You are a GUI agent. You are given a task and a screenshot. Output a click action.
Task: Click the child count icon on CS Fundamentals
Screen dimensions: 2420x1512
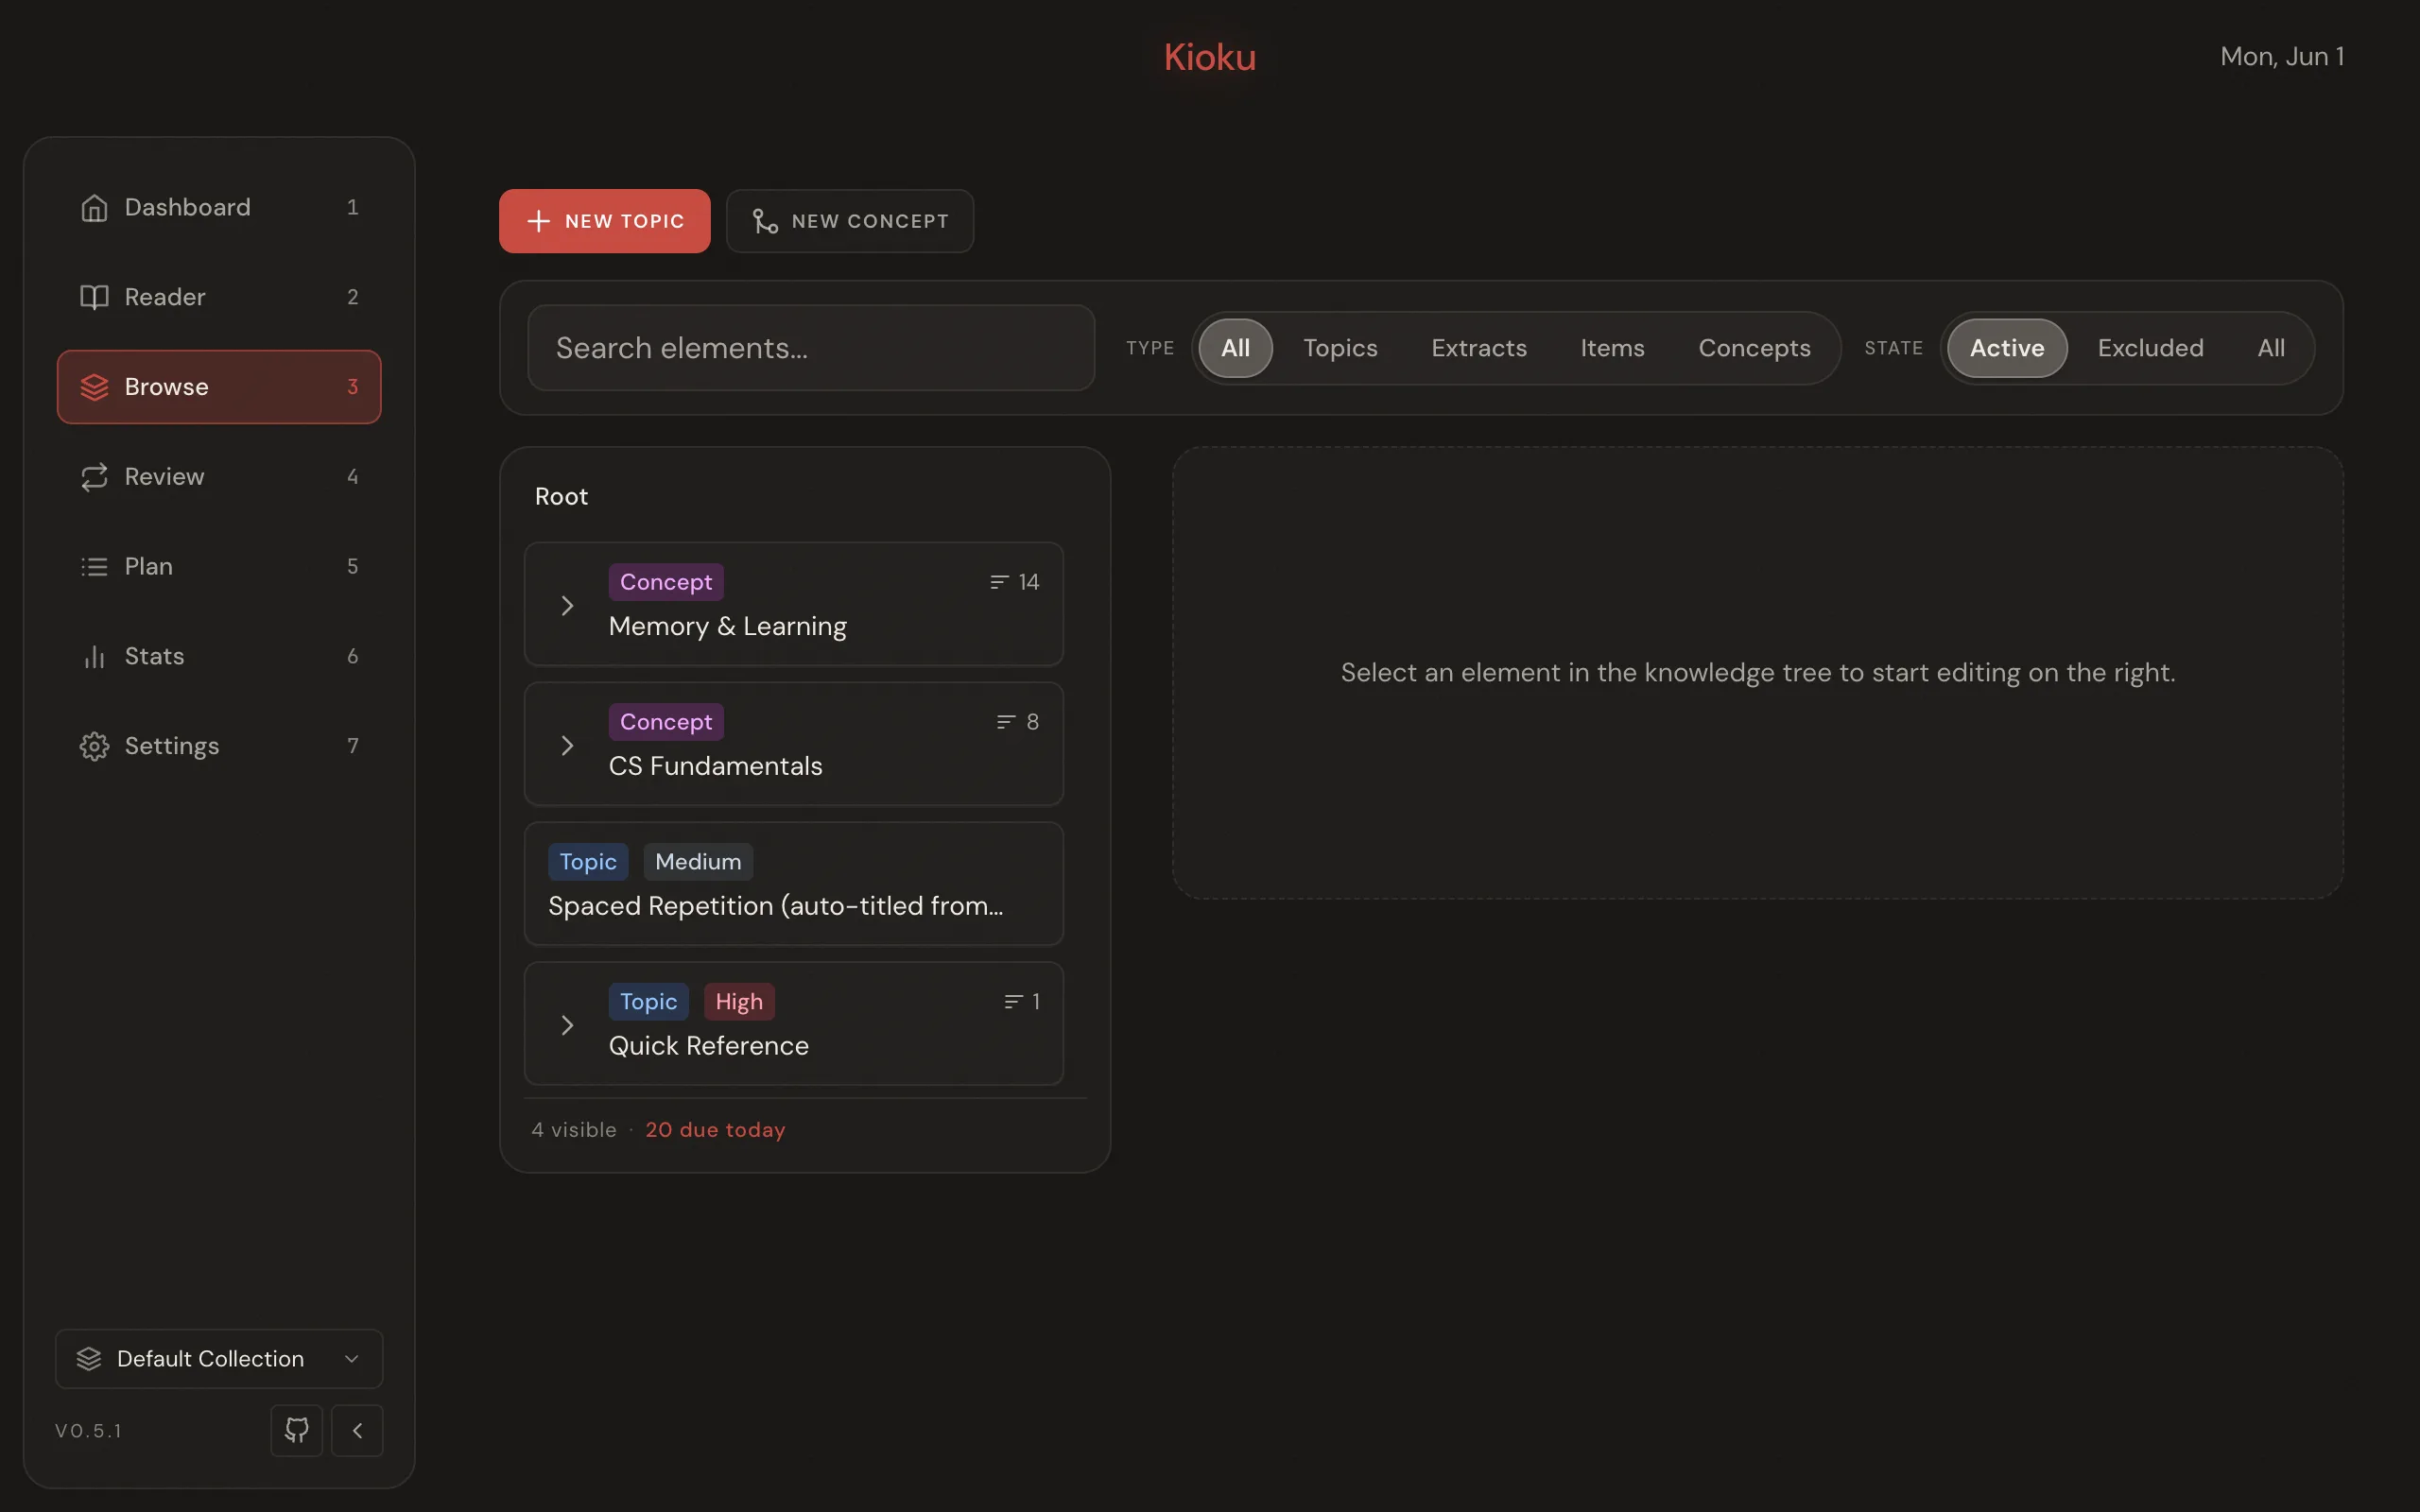[1005, 722]
